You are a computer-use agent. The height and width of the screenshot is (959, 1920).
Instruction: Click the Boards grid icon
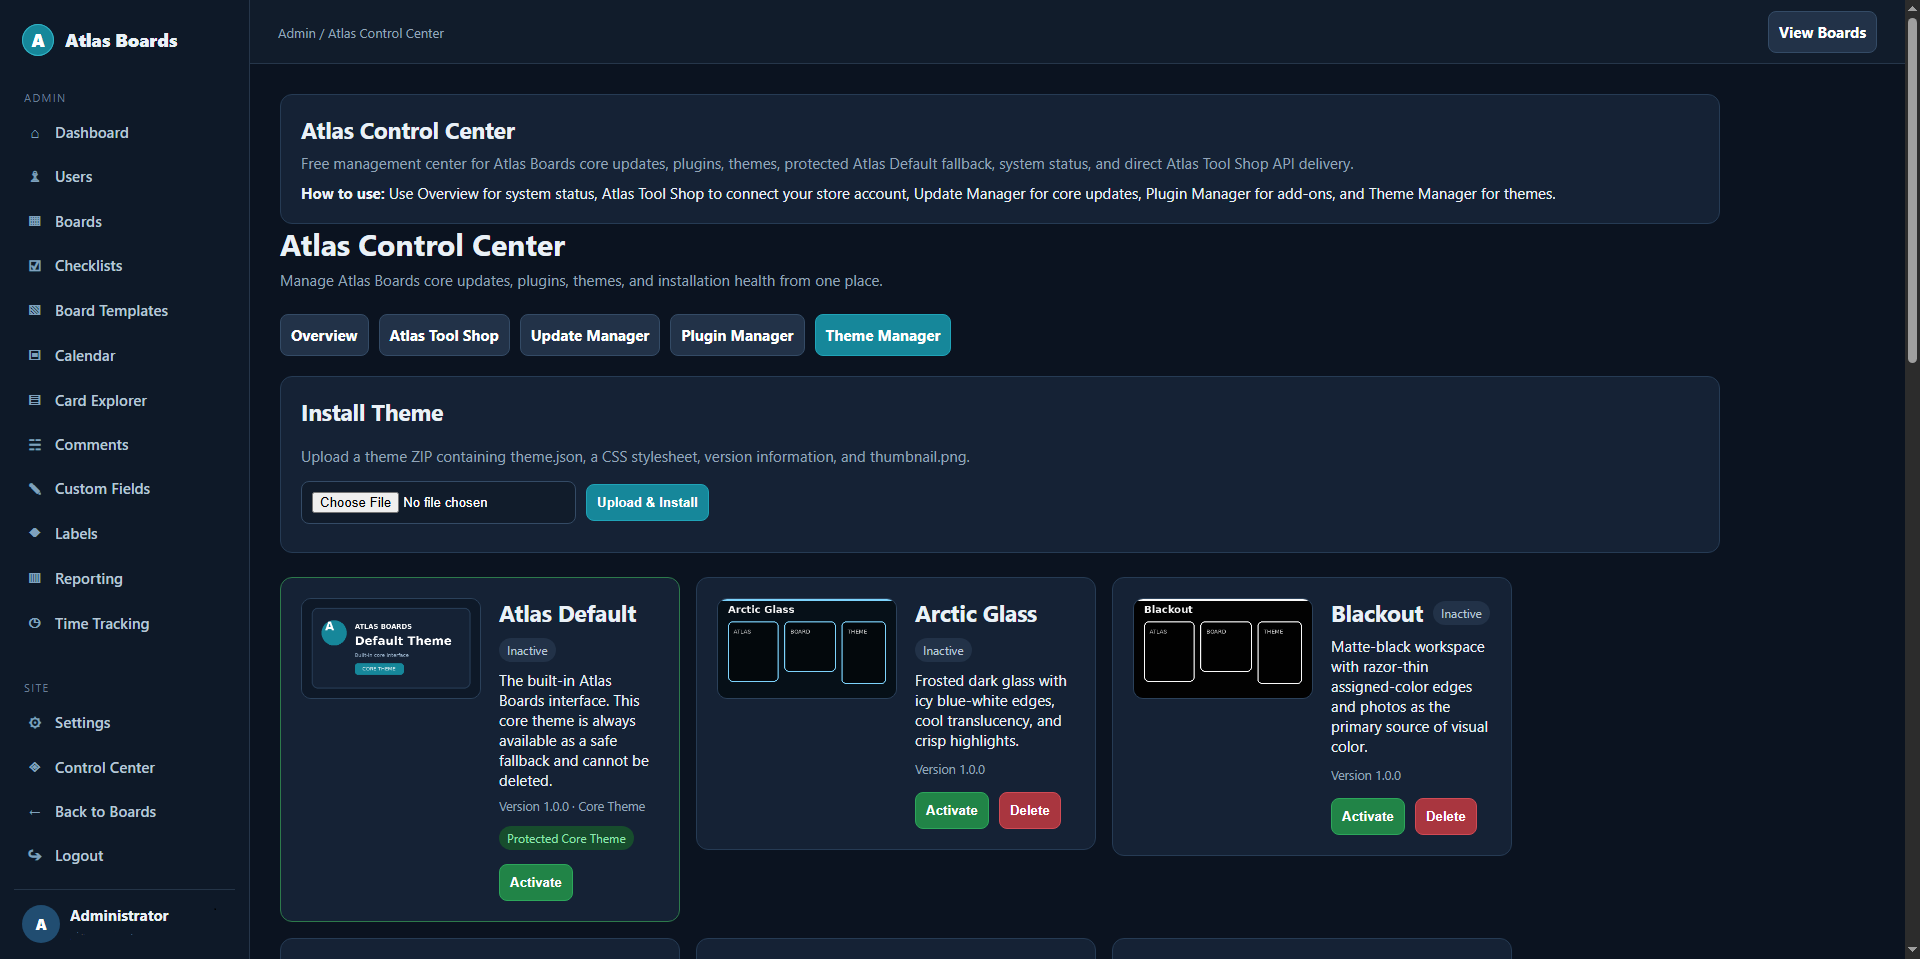click(x=35, y=222)
